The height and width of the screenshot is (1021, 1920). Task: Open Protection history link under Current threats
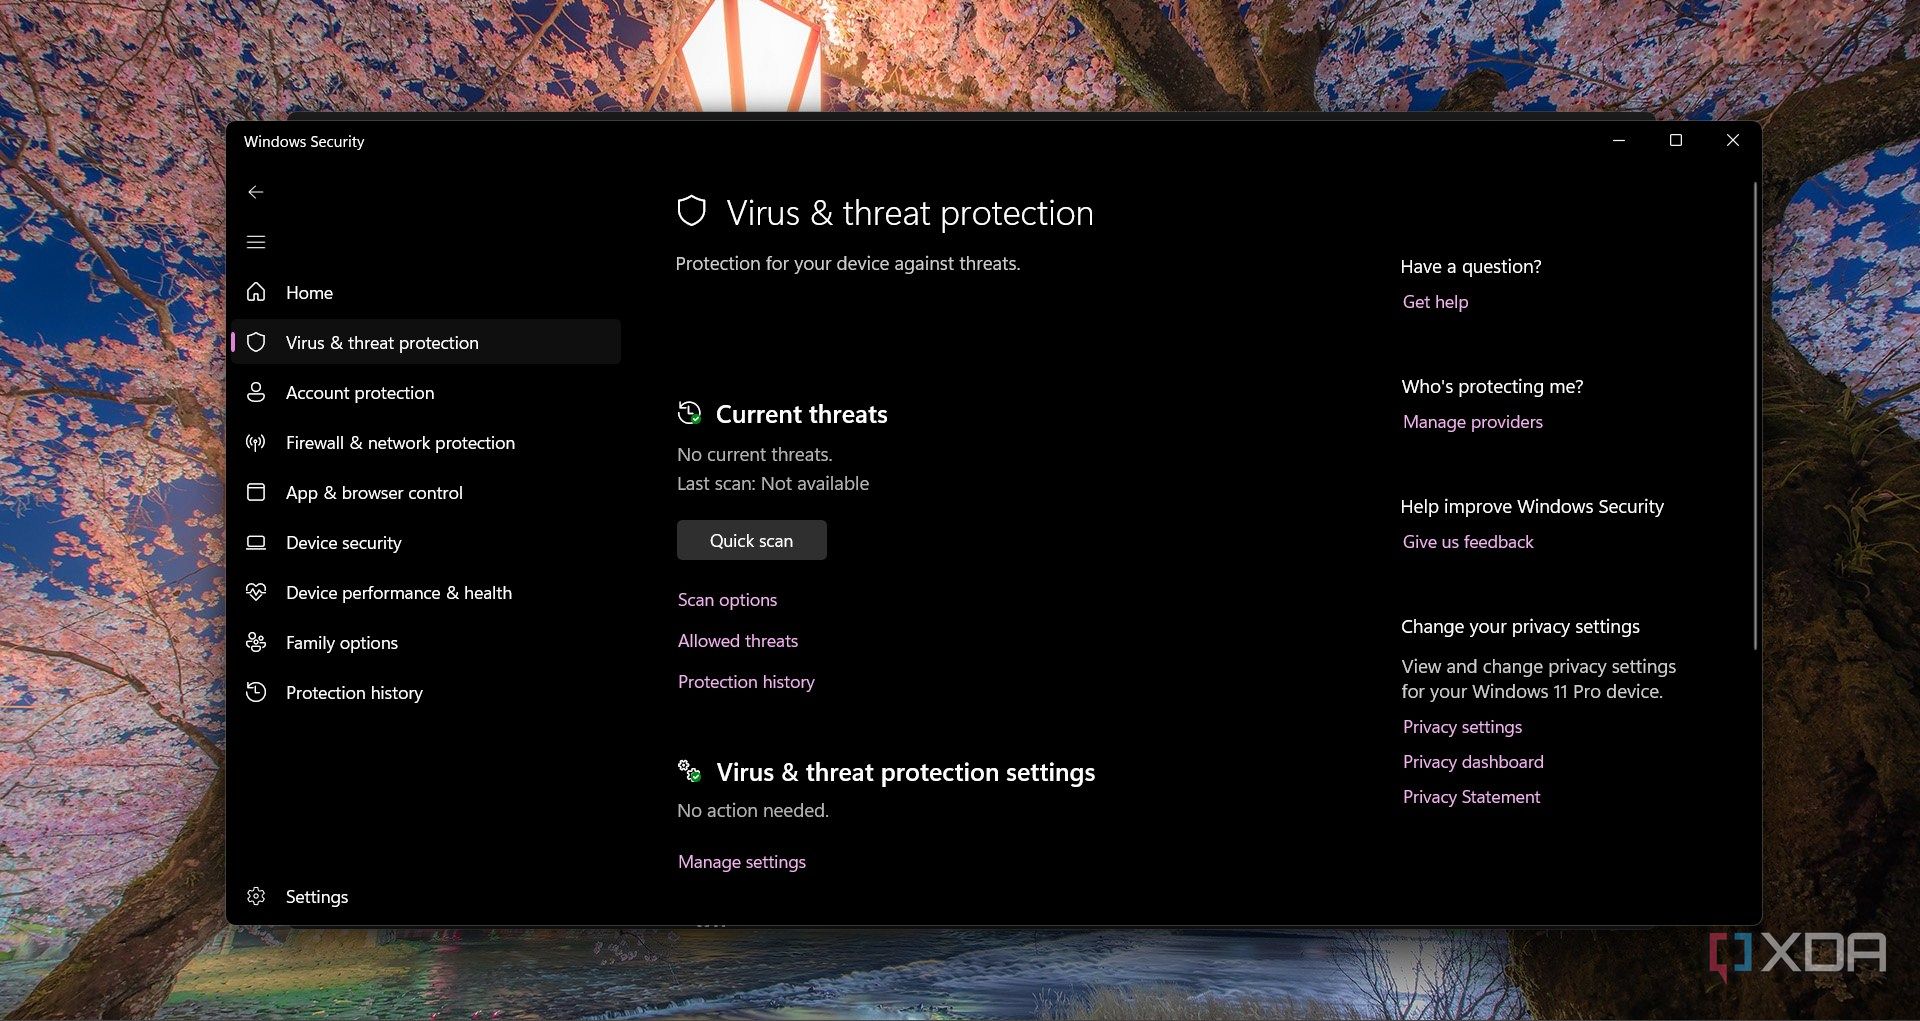point(746,682)
